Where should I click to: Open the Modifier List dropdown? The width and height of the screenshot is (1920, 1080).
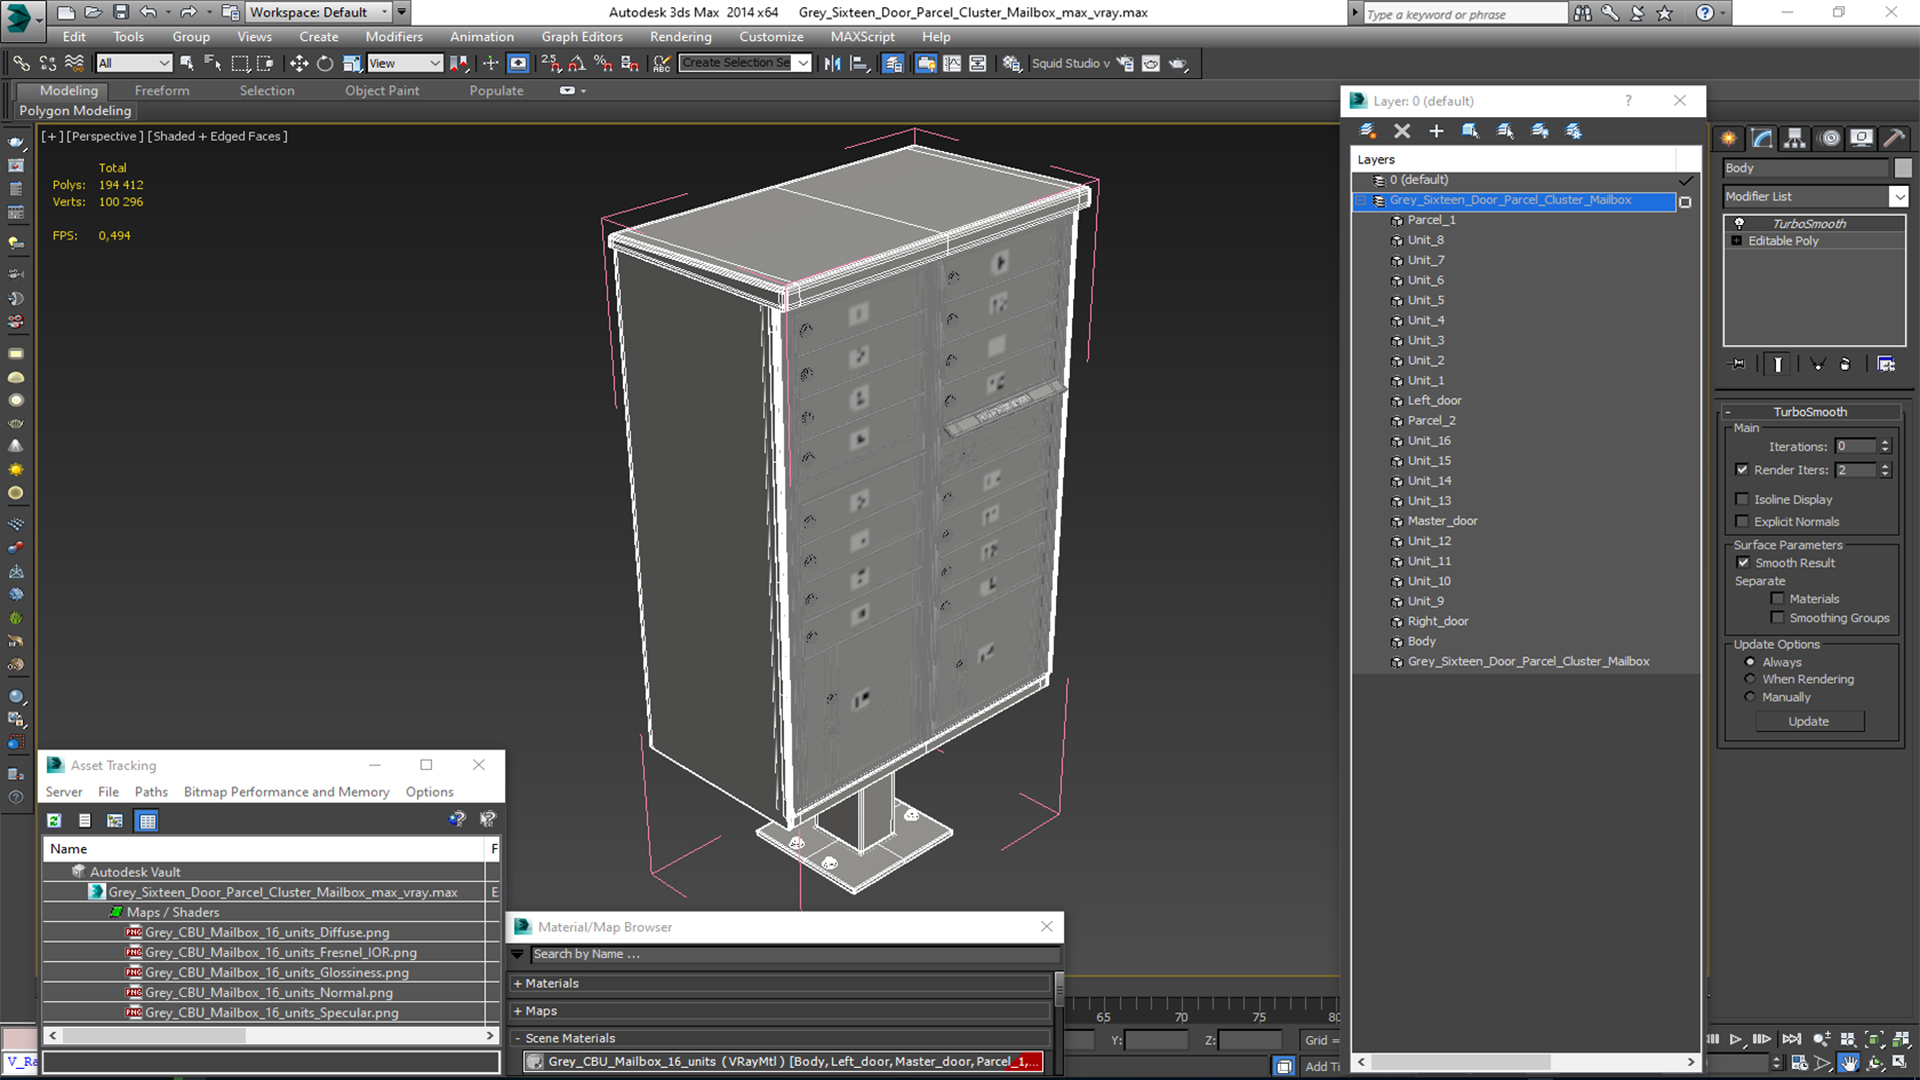click(x=1899, y=197)
